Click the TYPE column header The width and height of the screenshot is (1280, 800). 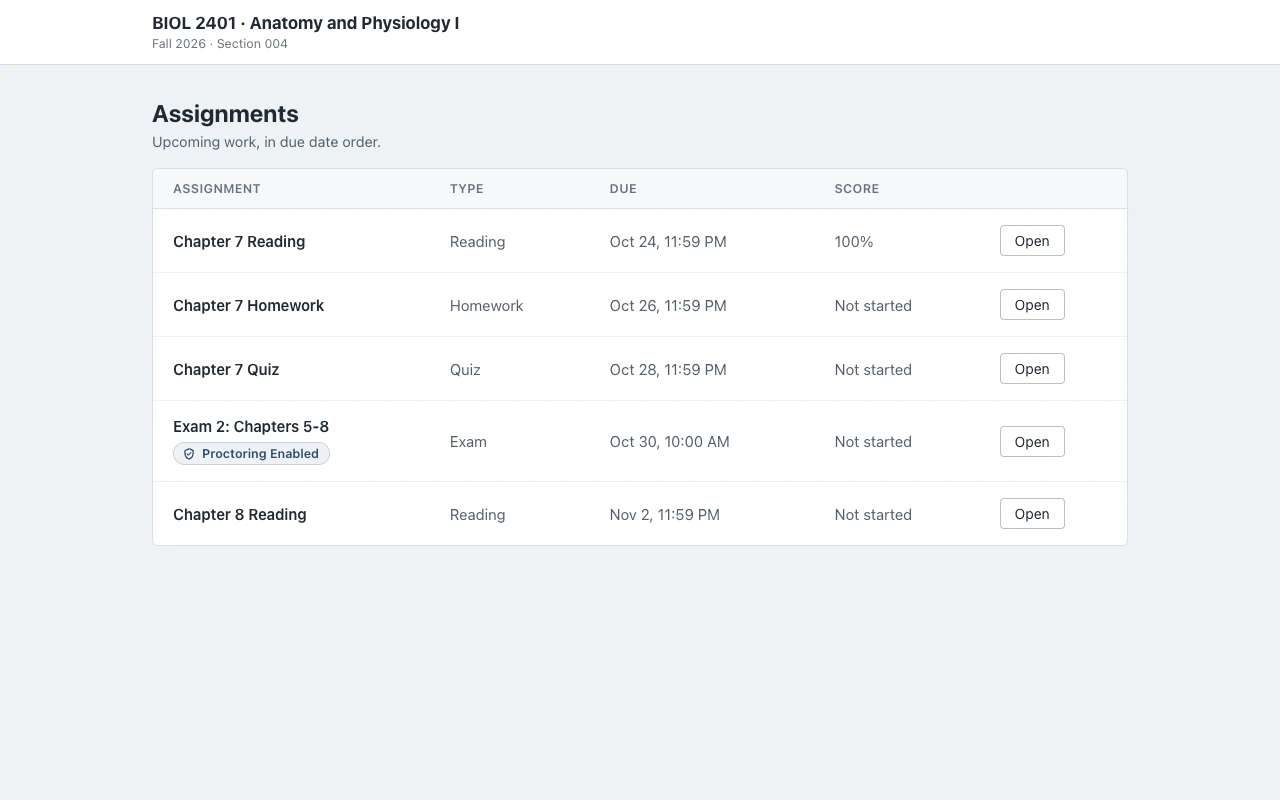[x=467, y=189]
